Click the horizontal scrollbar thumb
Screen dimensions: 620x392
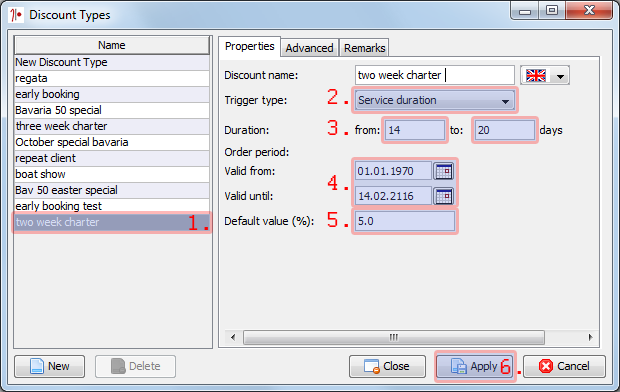(394, 337)
